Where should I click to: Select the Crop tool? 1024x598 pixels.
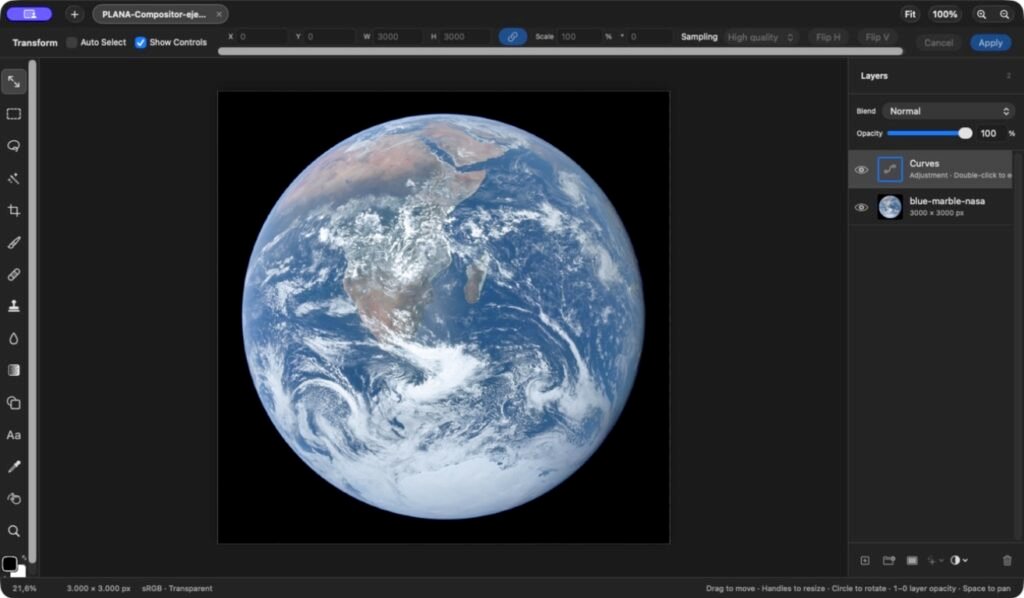click(14, 210)
